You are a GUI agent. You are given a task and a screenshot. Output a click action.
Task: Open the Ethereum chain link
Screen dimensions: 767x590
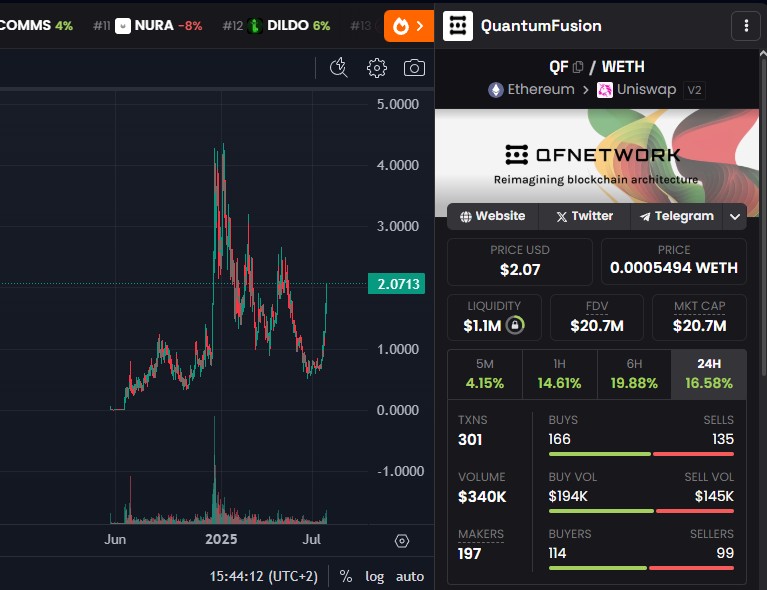[531, 90]
